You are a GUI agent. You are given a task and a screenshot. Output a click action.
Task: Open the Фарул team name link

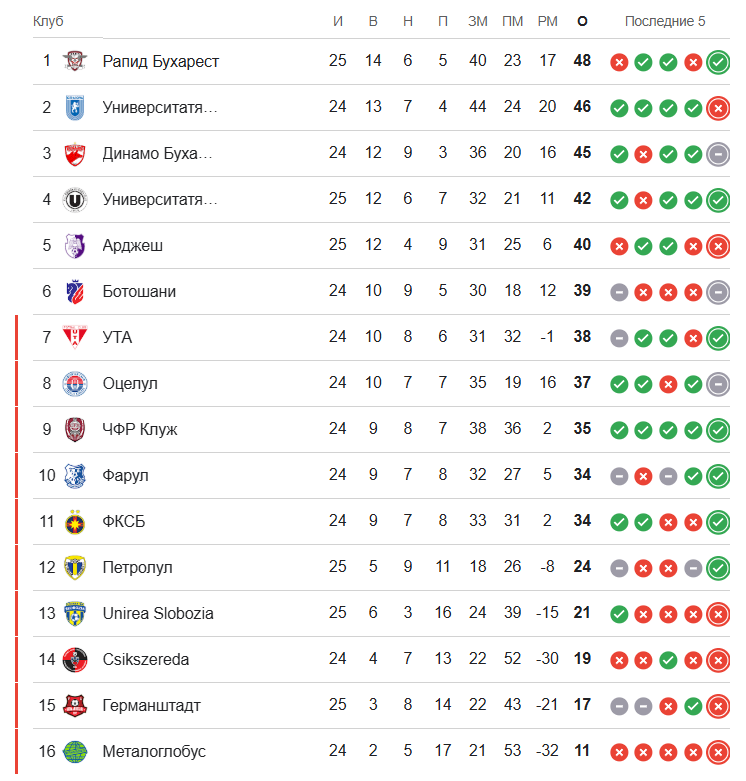pyautogui.click(x=125, y=475)
